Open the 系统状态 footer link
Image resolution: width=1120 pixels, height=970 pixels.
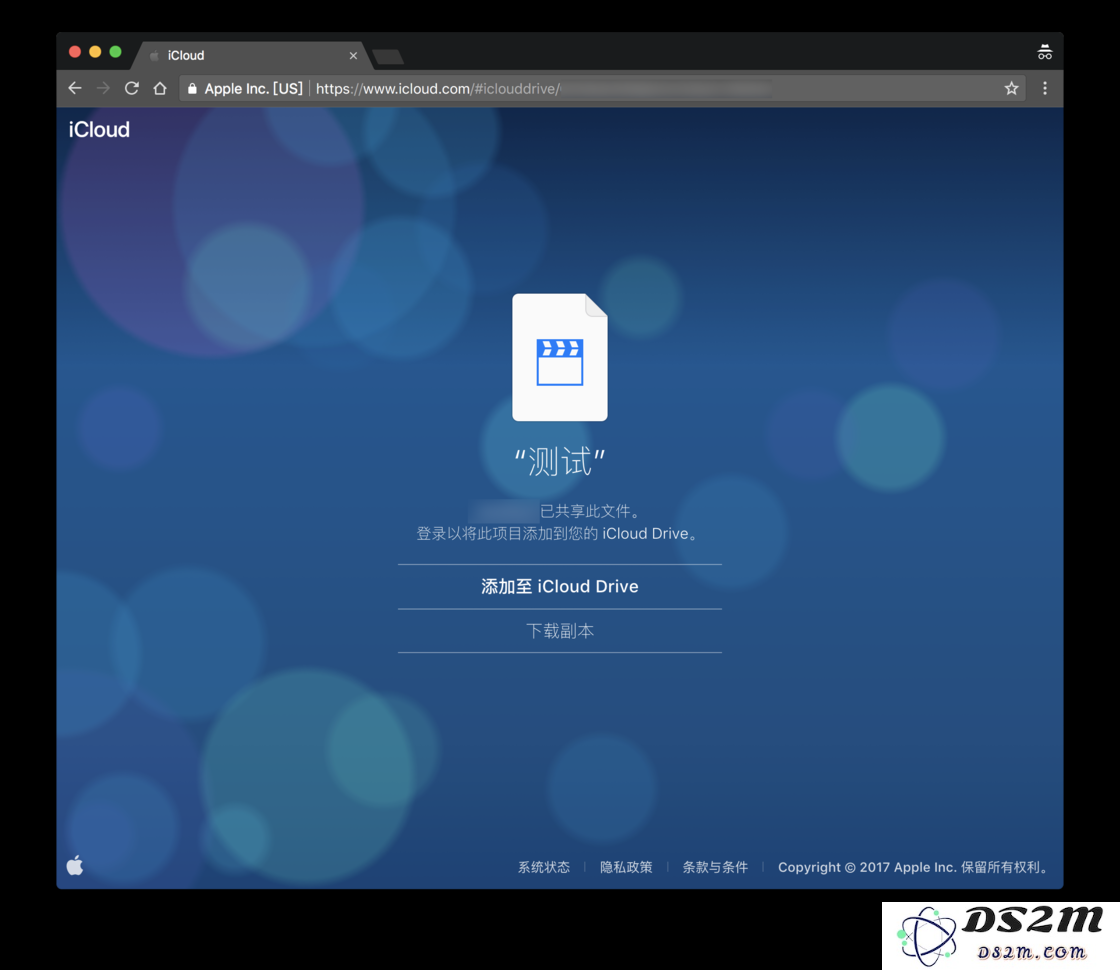544,867
